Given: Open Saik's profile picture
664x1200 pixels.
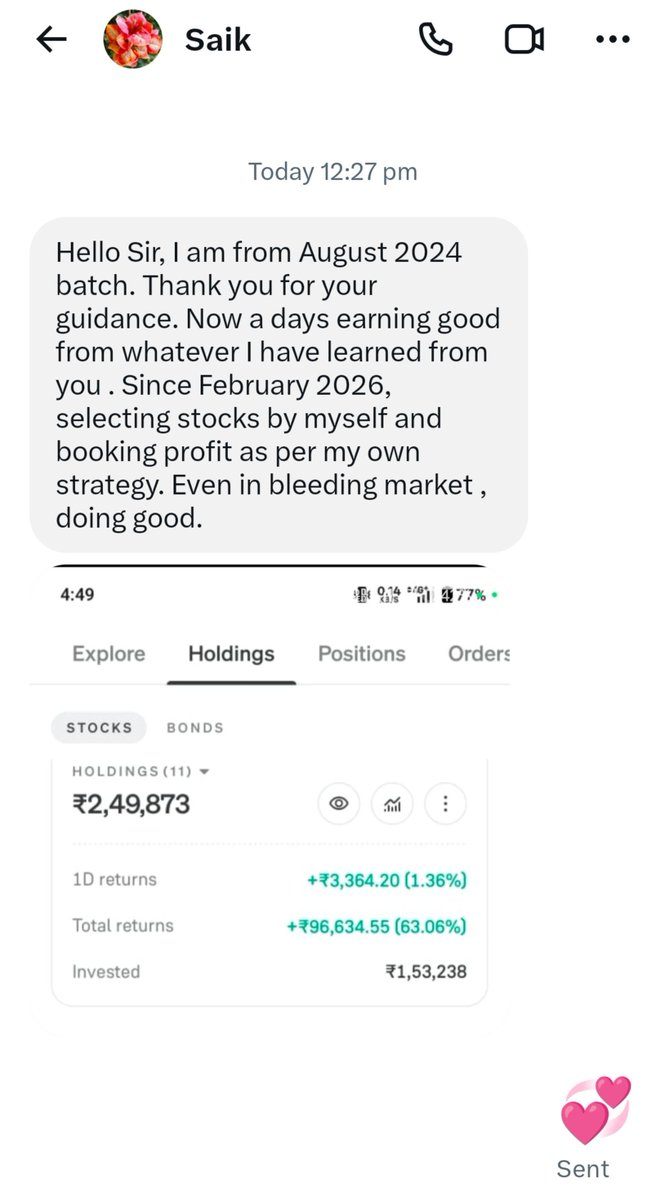Looking at the screenshot, I should click(134, 40).
